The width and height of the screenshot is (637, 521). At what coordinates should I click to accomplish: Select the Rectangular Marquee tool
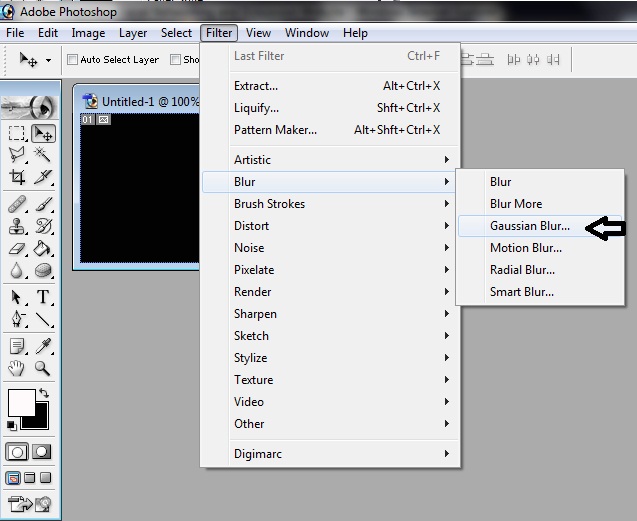pos(17,133)
